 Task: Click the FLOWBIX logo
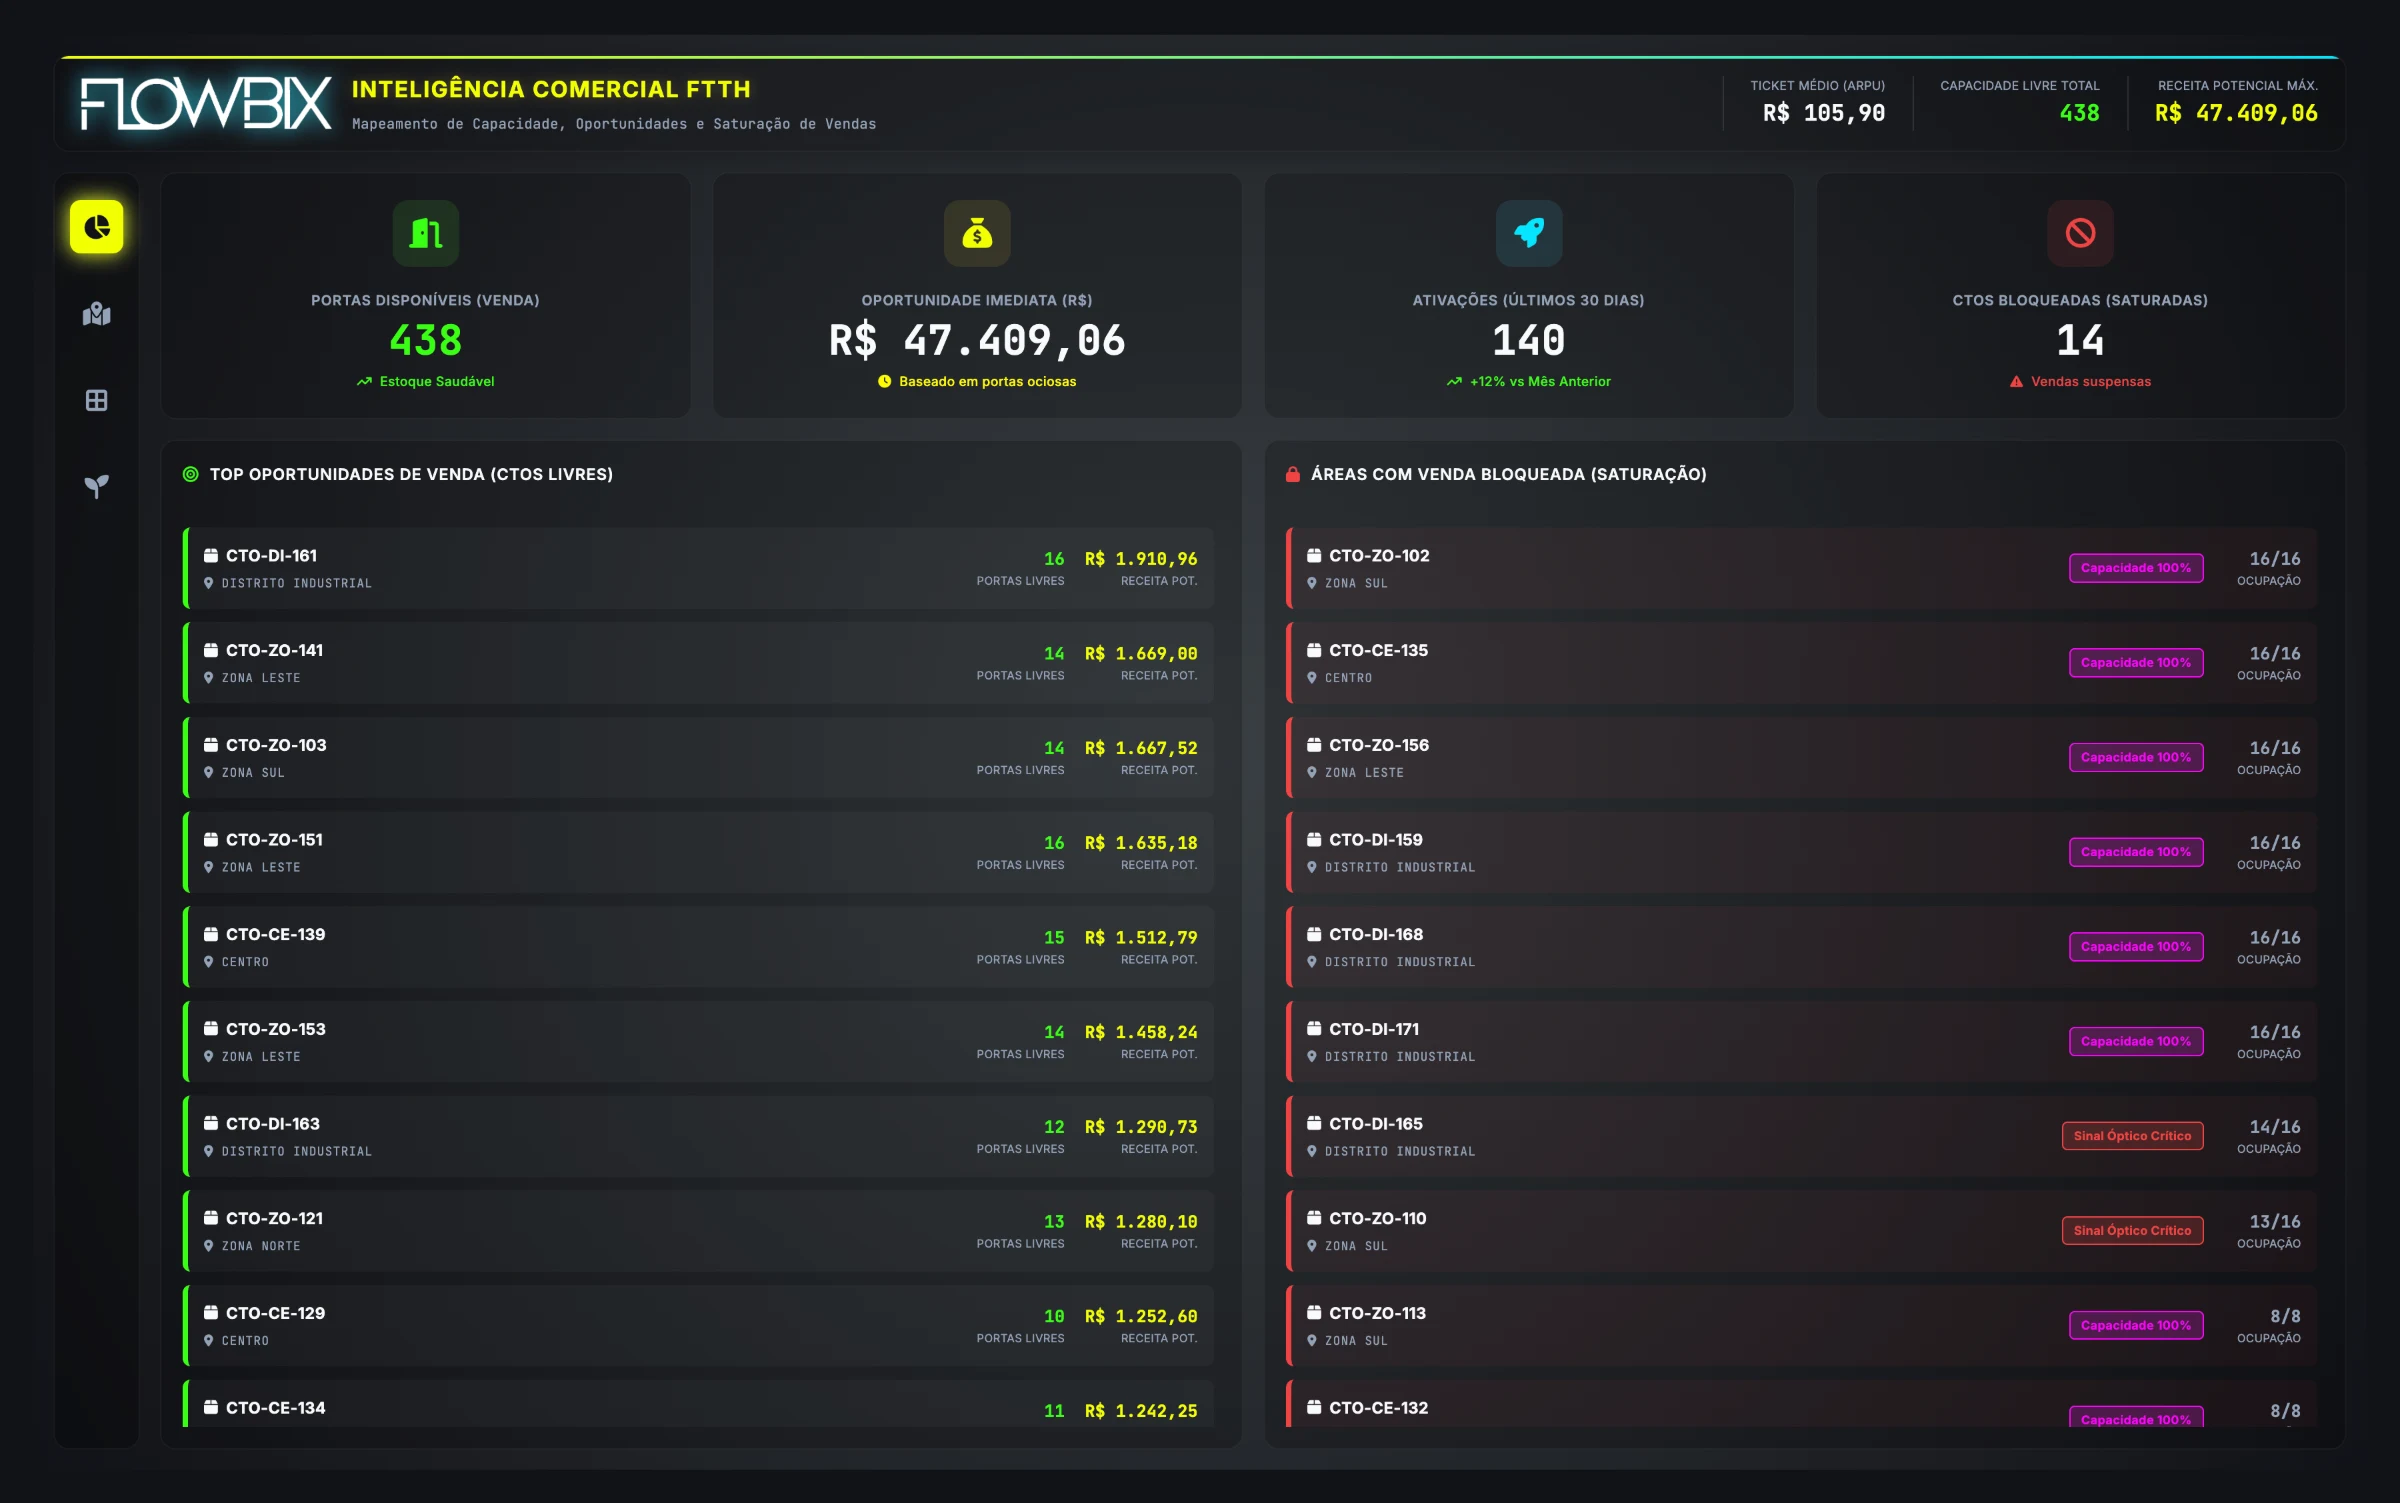[x=206, y=104]
